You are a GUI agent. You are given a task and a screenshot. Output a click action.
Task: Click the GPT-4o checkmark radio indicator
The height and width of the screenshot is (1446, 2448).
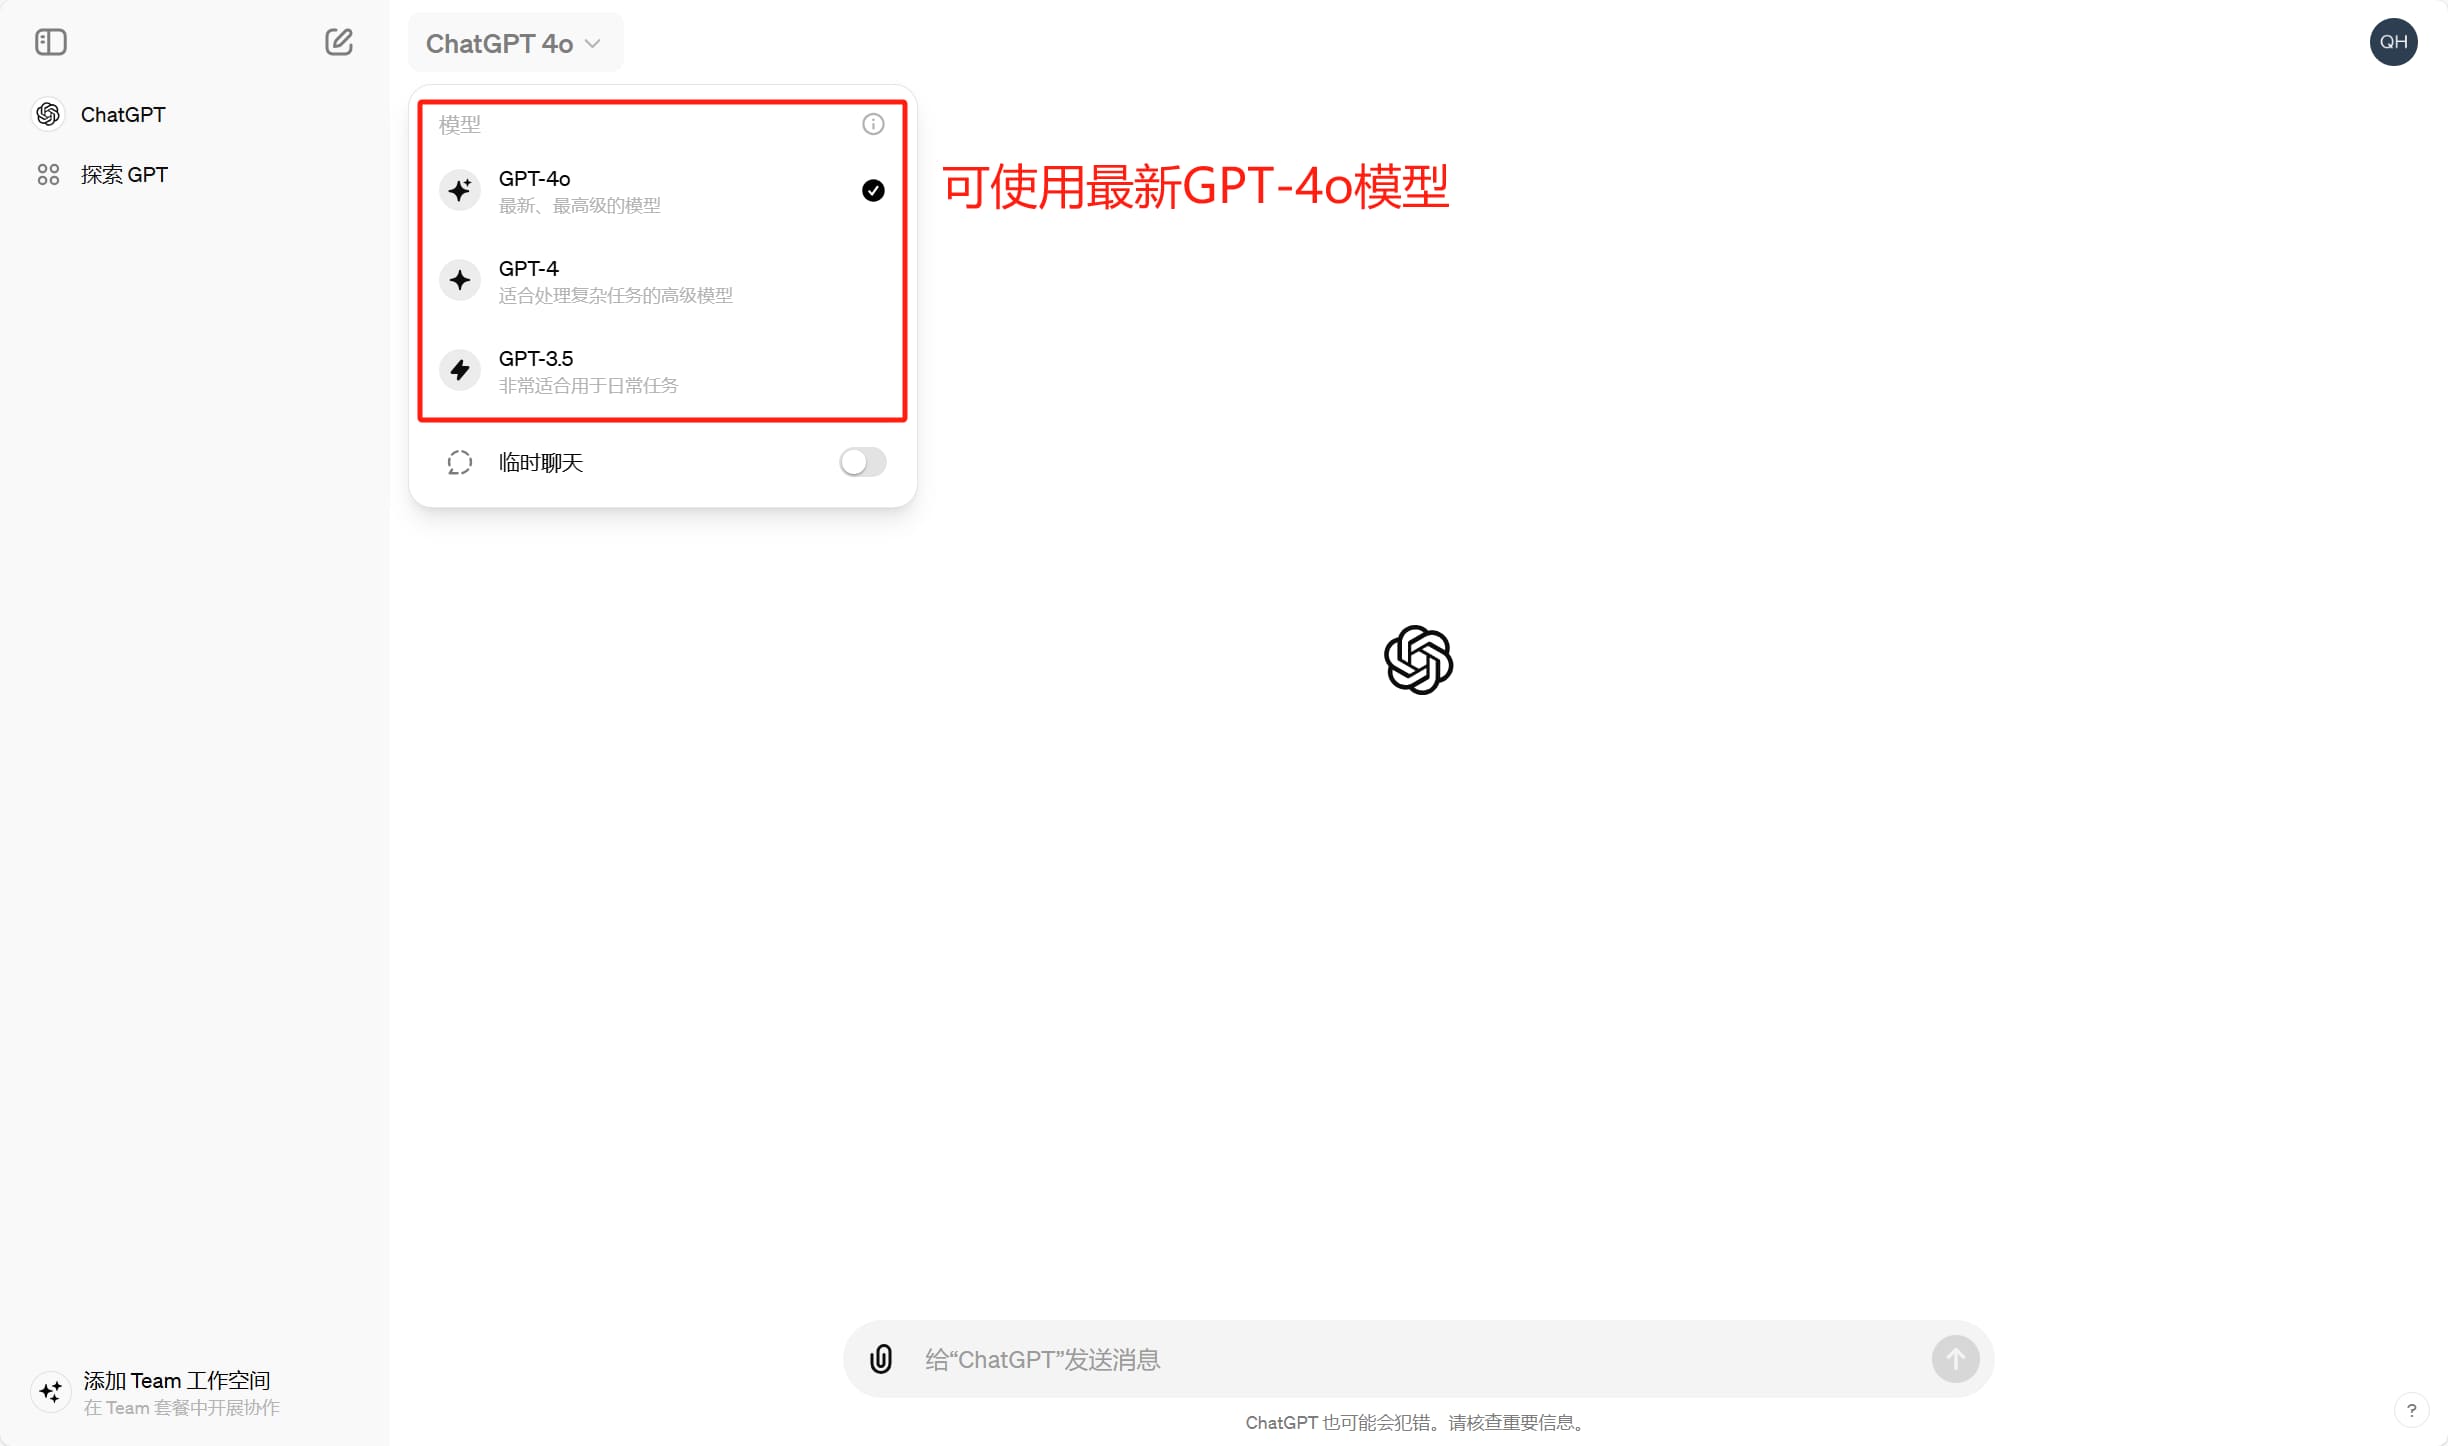(x=873, y=190)
